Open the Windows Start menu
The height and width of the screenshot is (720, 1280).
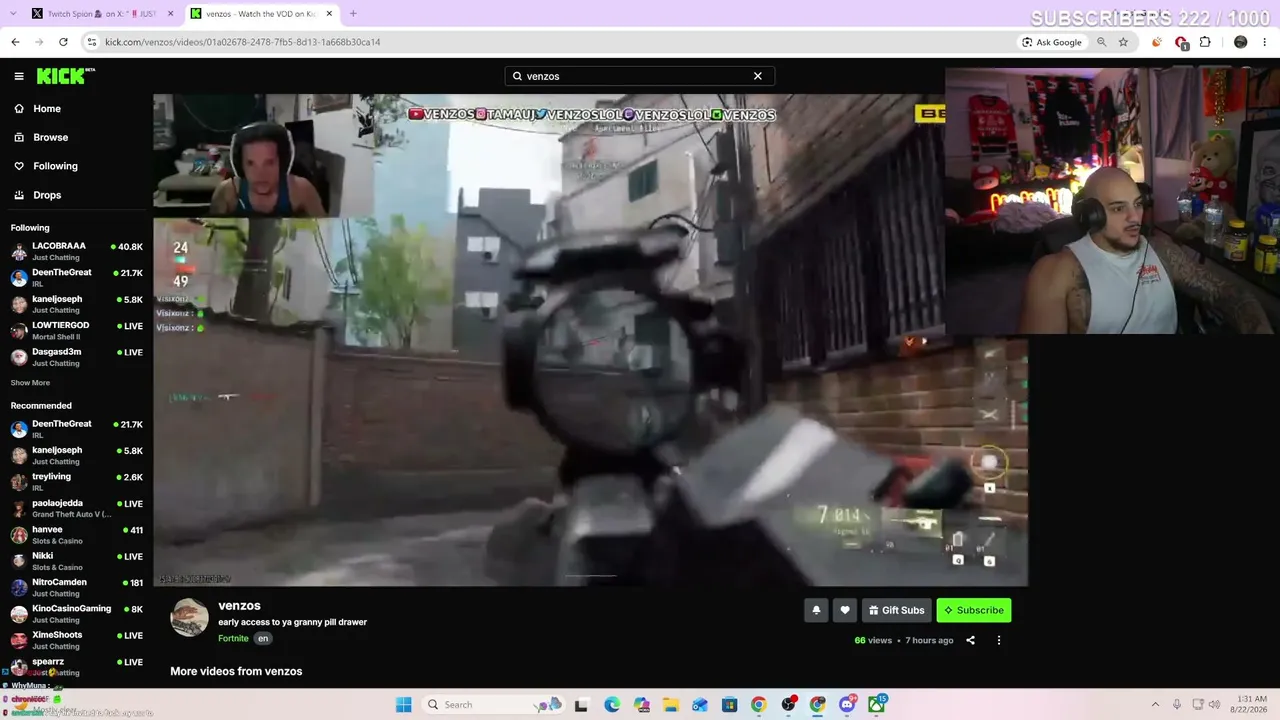tap(404, 705)
